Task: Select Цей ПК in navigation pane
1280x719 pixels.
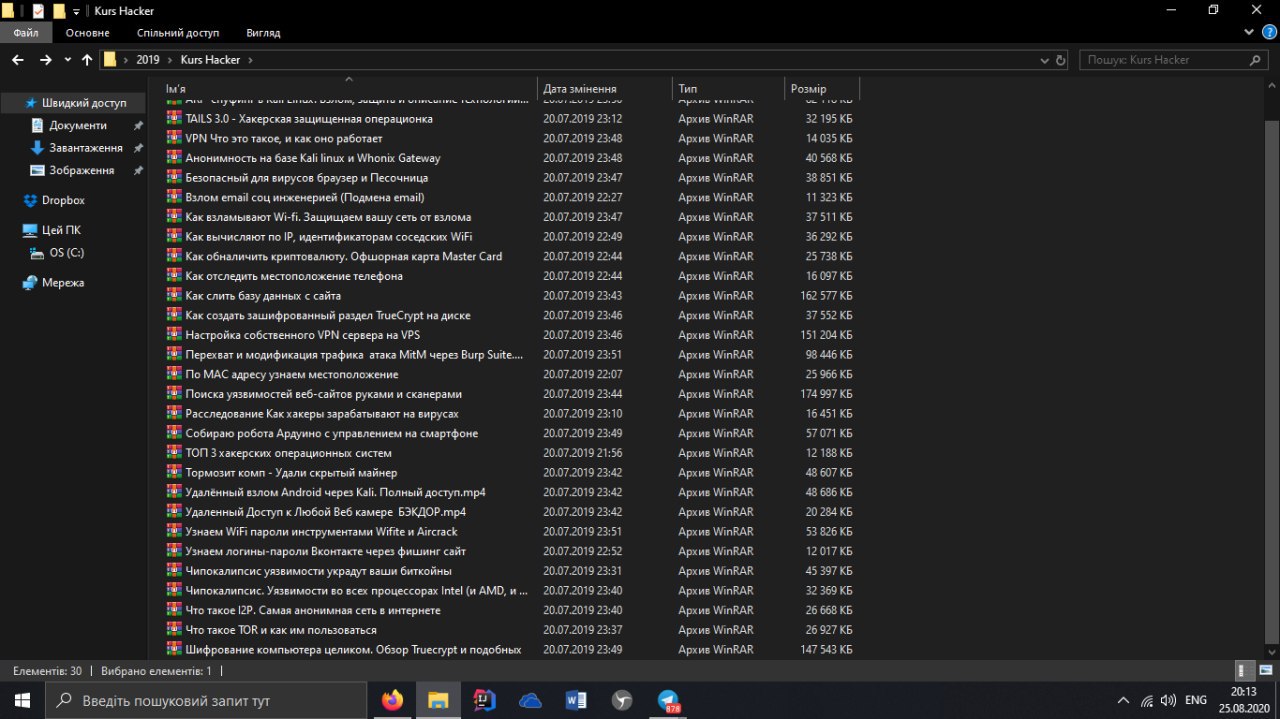Action: pos(61,230)
